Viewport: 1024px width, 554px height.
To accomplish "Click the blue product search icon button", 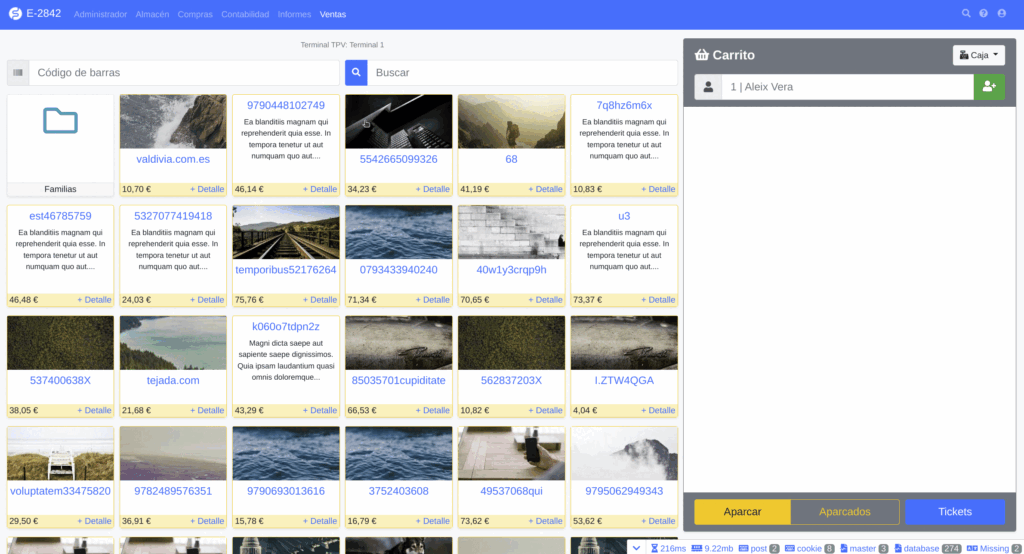I will point(356,73).
